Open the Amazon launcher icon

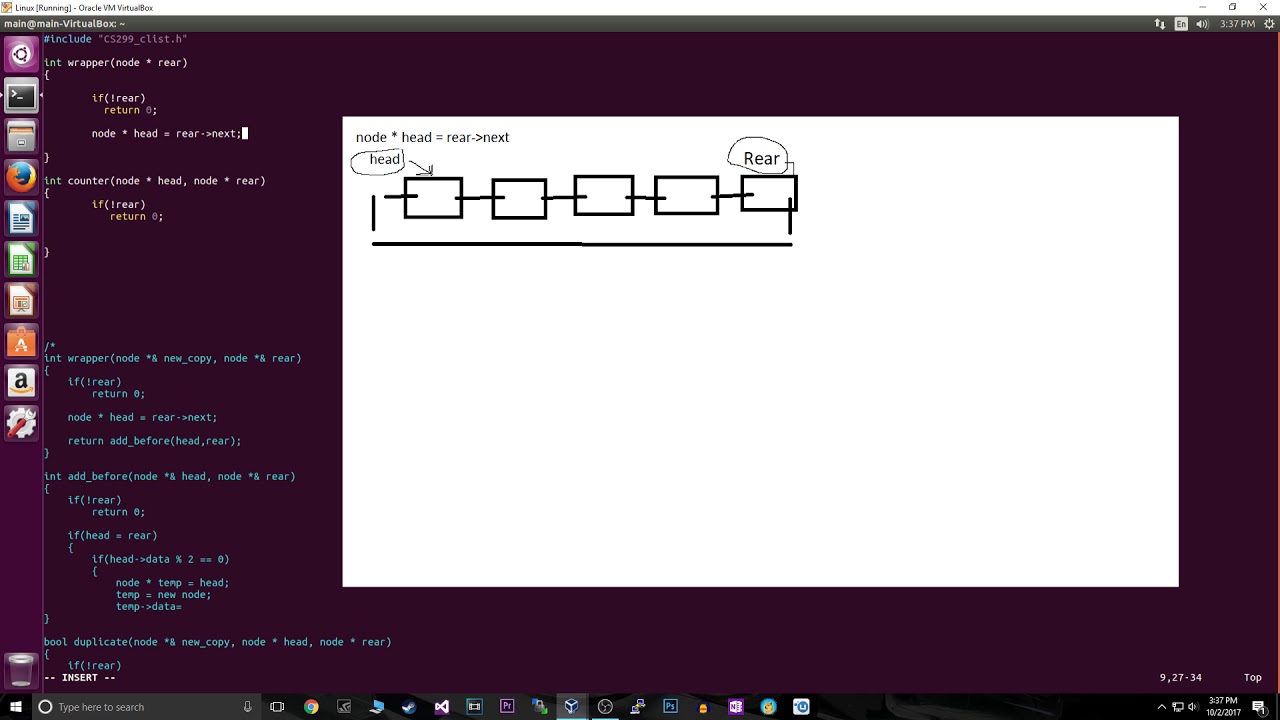pyautogui.click(x=21, y=382)
